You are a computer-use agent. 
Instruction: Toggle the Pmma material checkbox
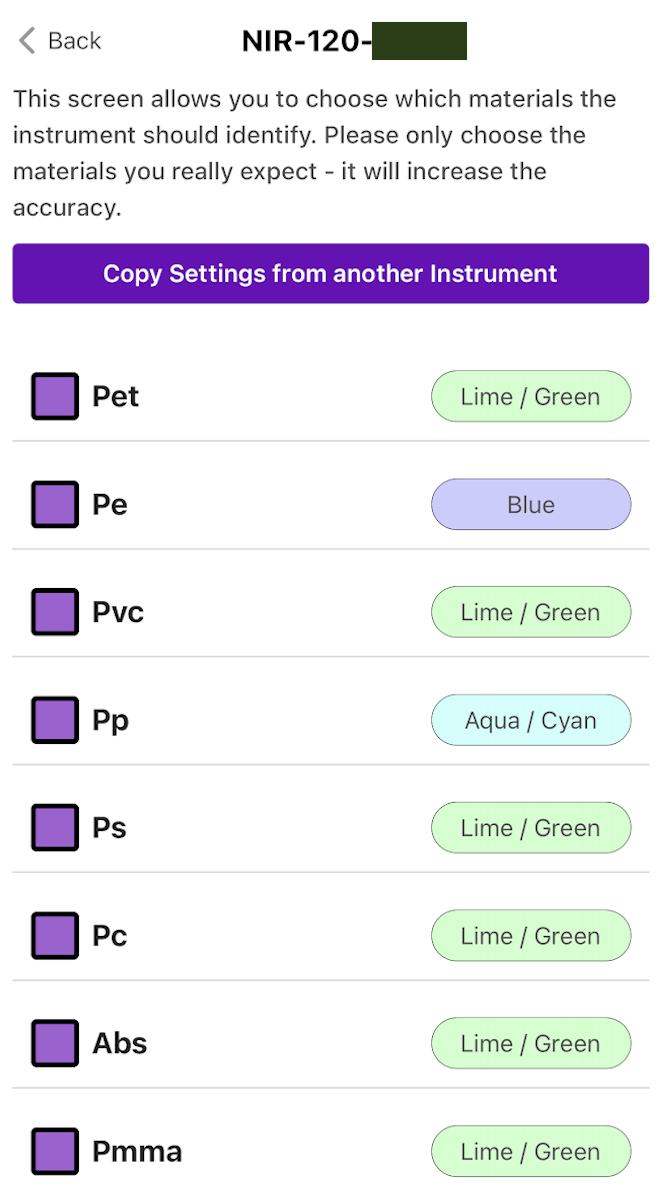click(x=55, y=1151)
